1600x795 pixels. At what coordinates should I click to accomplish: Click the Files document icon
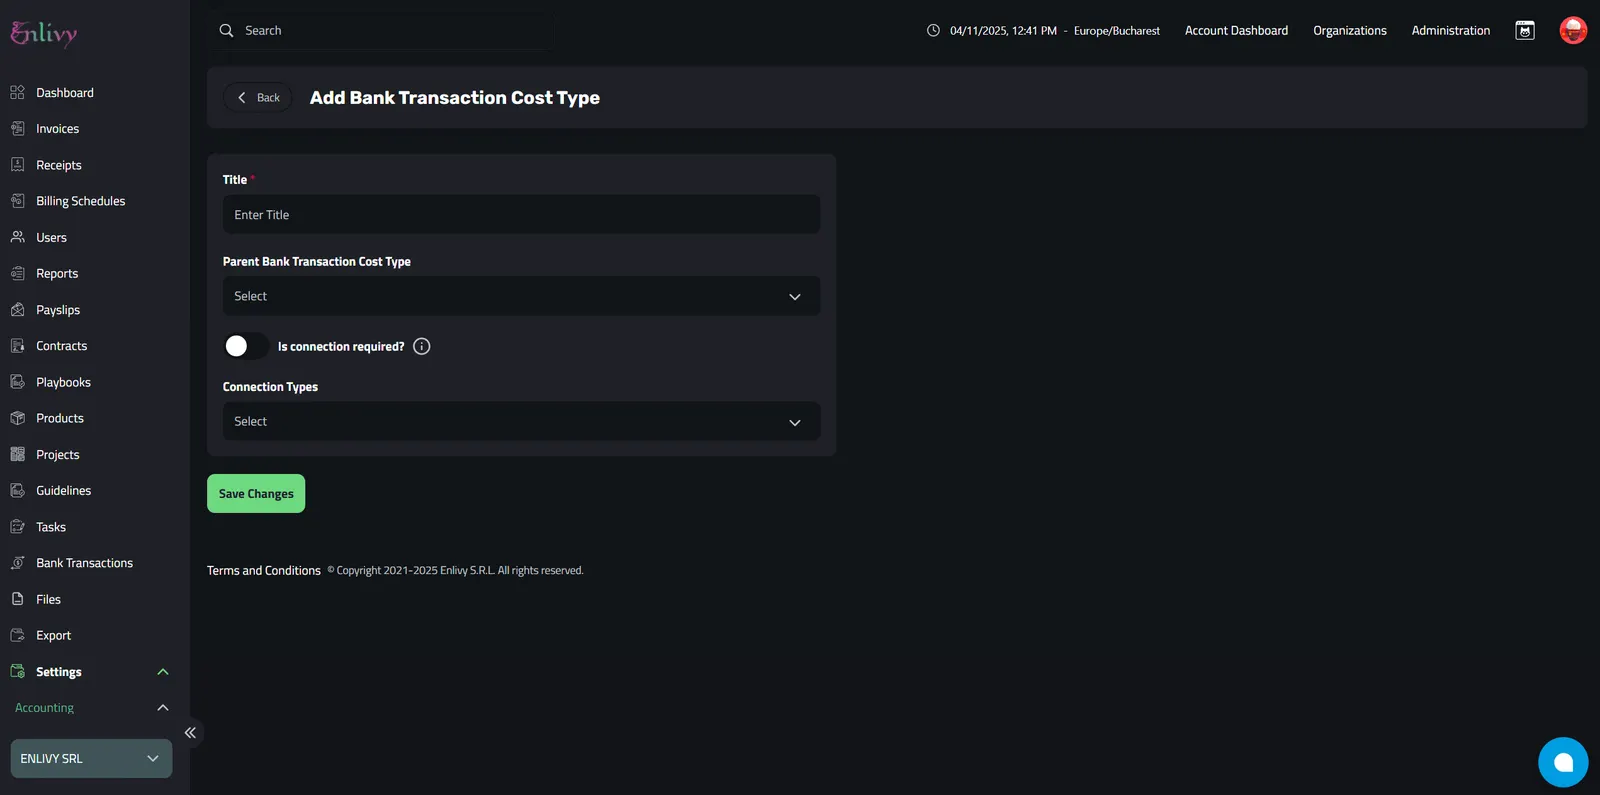tap(17, 599)
